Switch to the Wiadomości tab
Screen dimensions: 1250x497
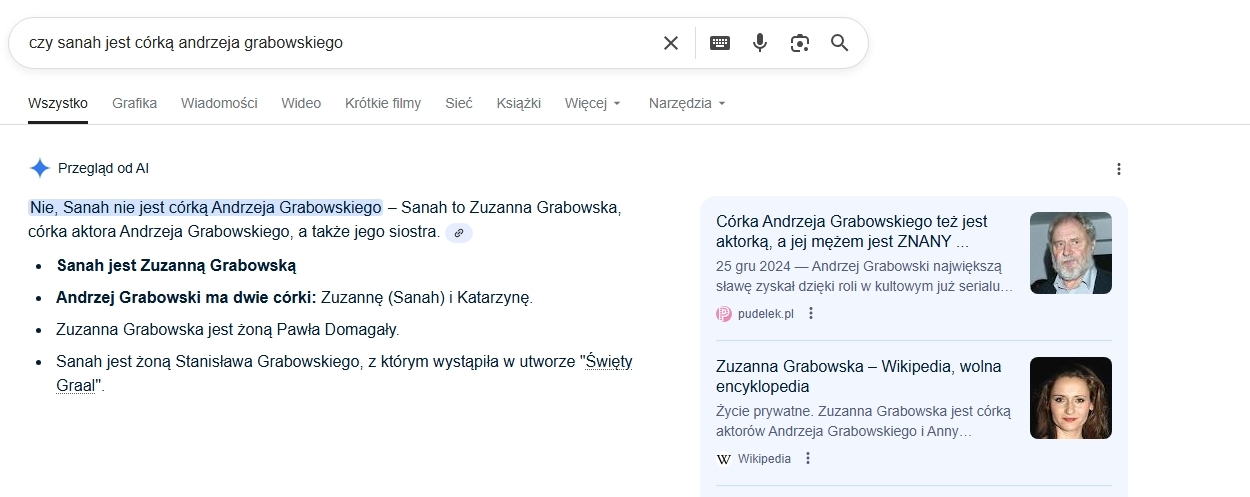pos(219,103)
